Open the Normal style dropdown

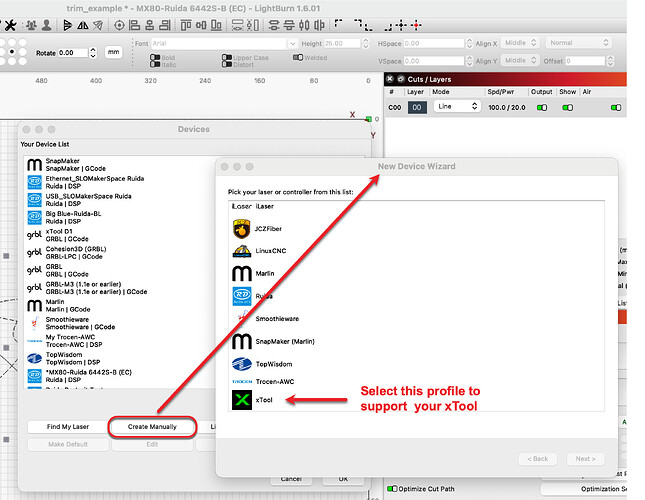pyautogui.click(x=579, y=43)
